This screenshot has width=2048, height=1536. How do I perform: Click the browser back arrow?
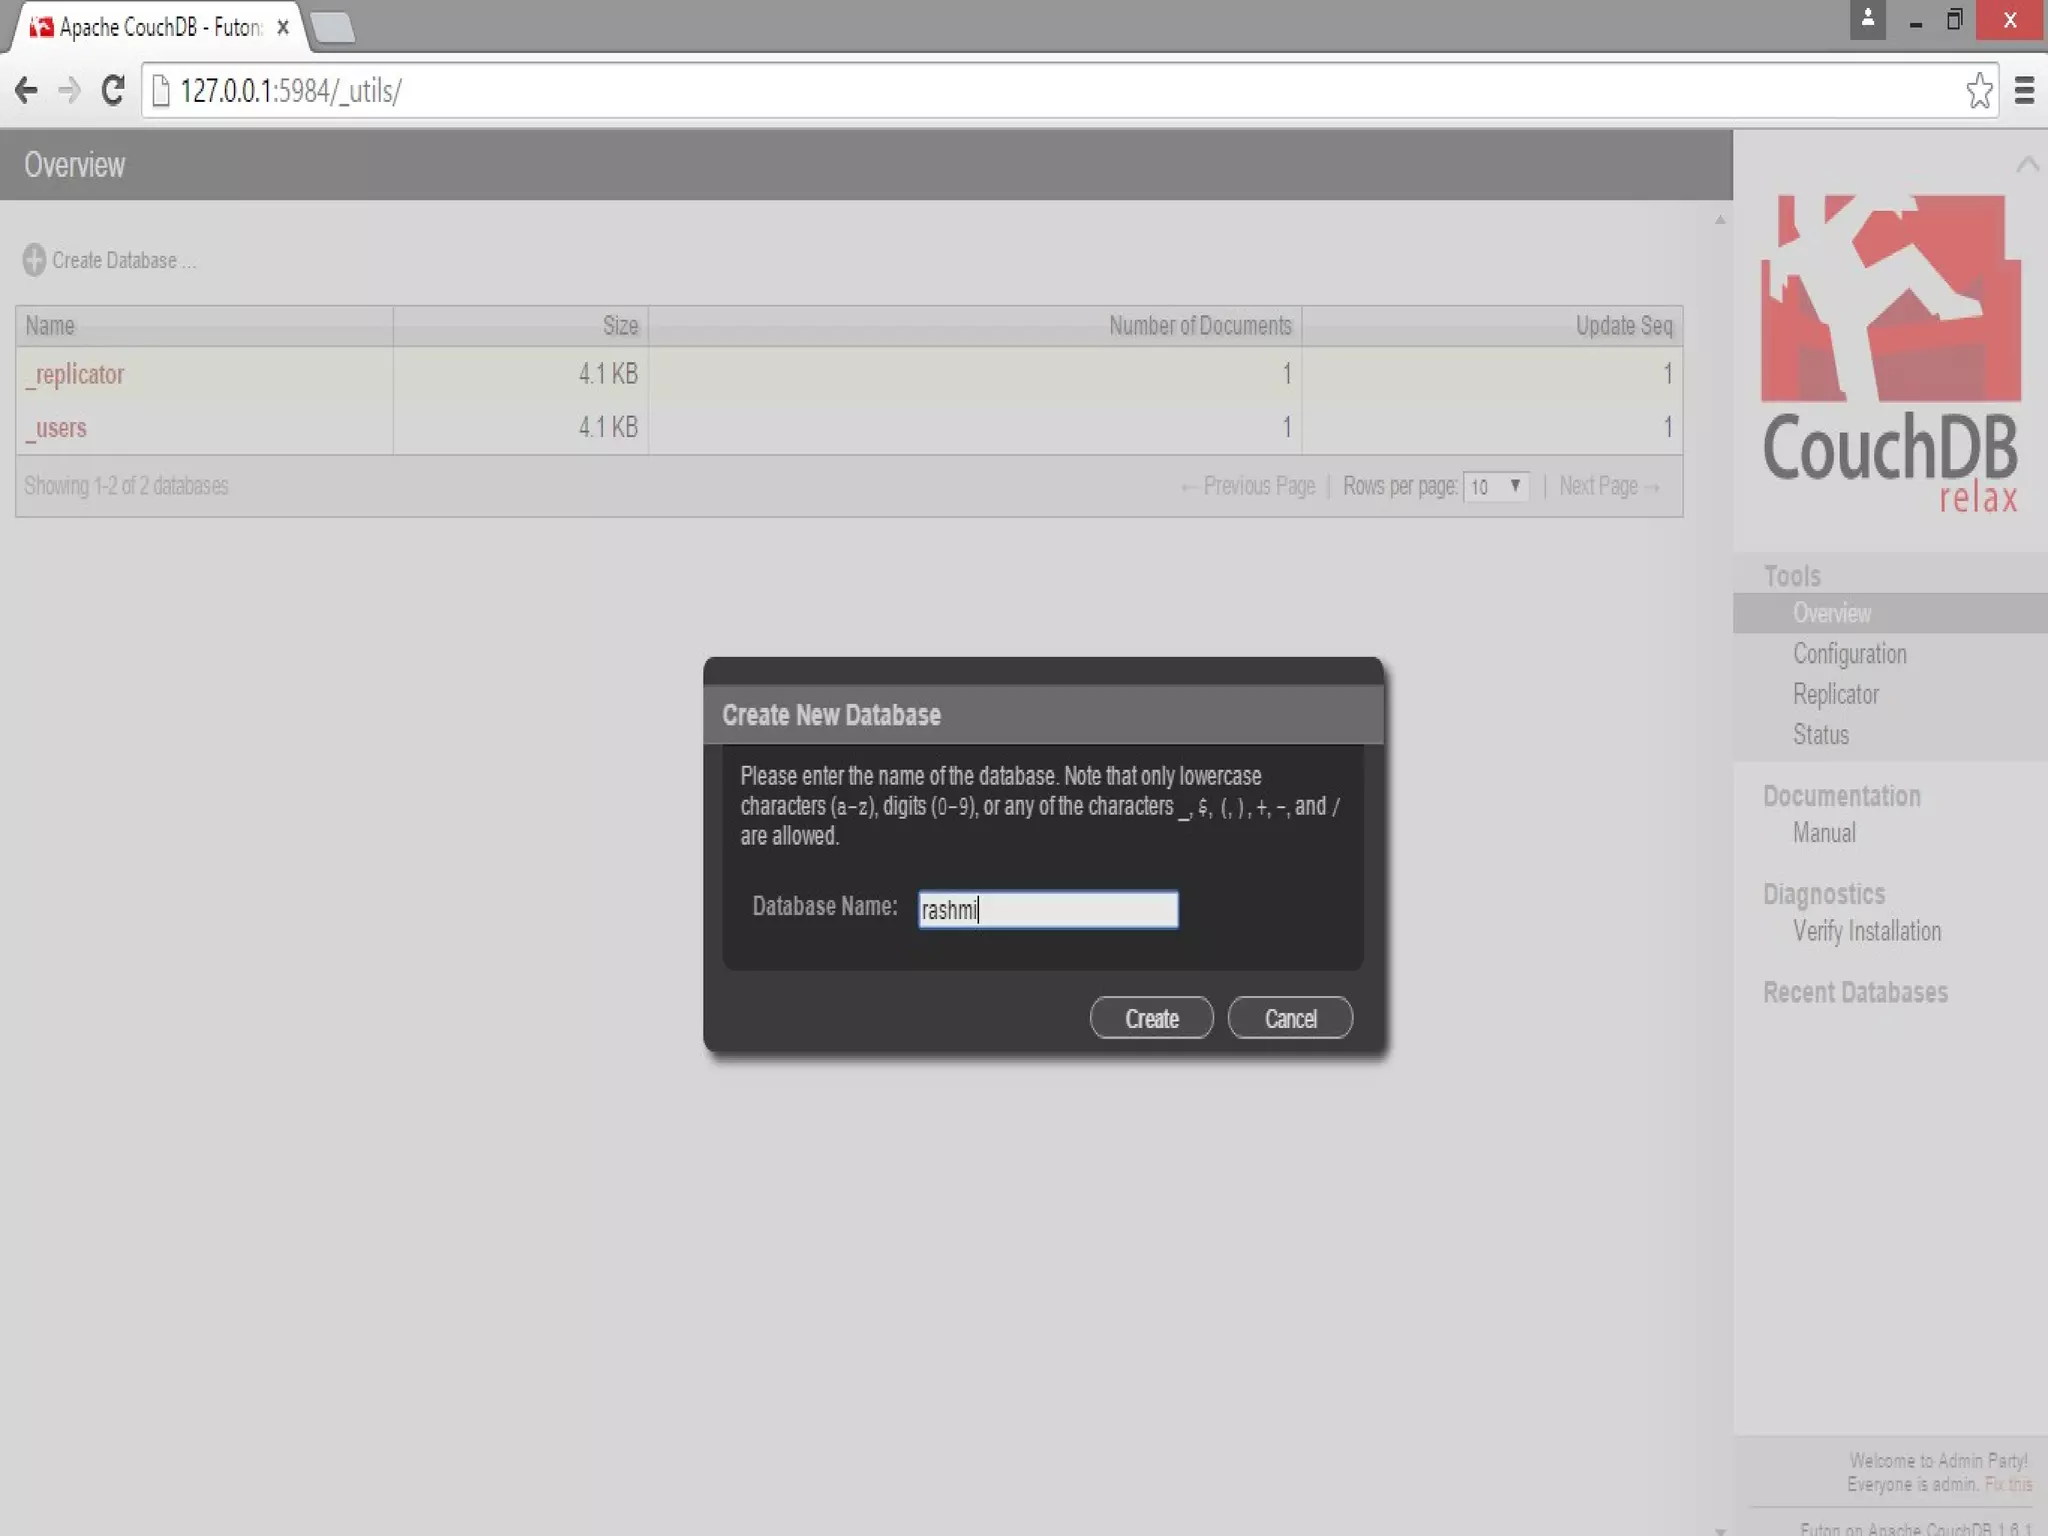point(27,91)
